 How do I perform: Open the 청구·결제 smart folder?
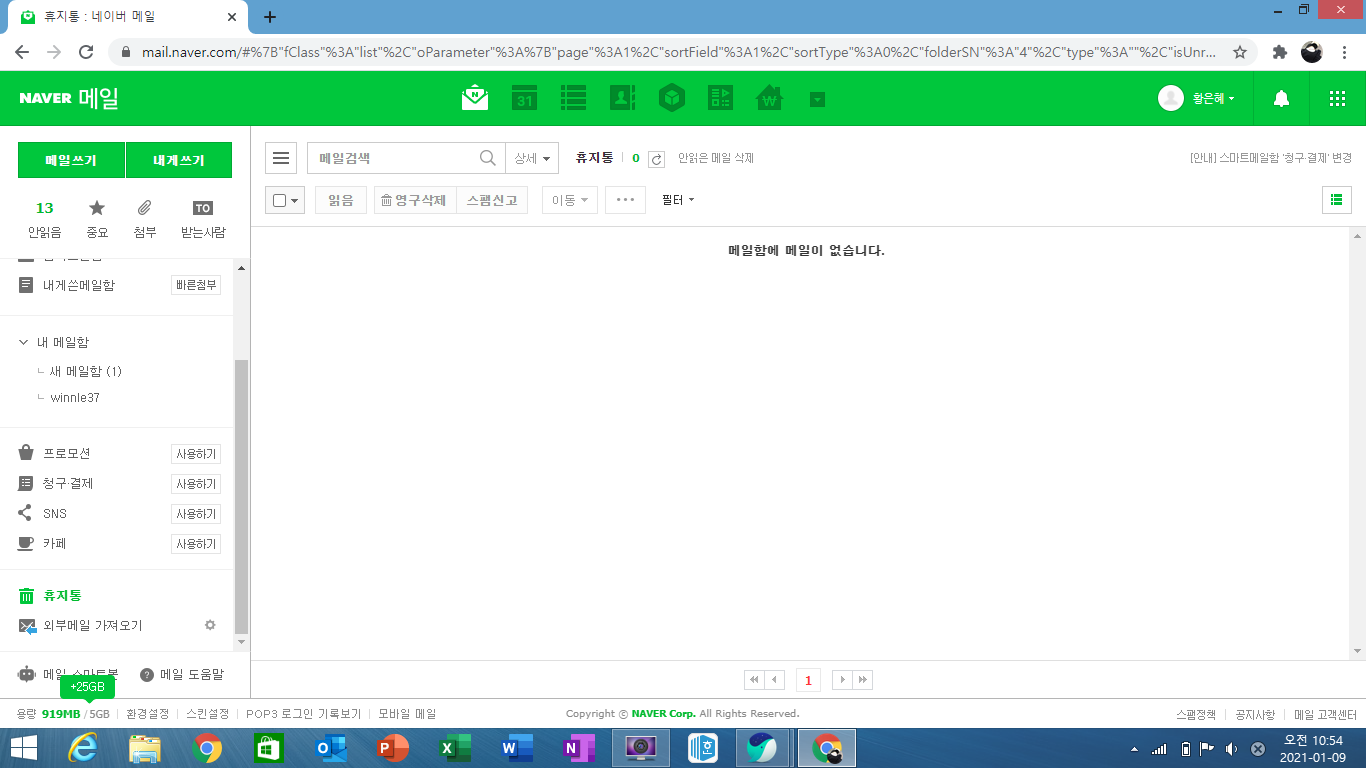point(68,484)
